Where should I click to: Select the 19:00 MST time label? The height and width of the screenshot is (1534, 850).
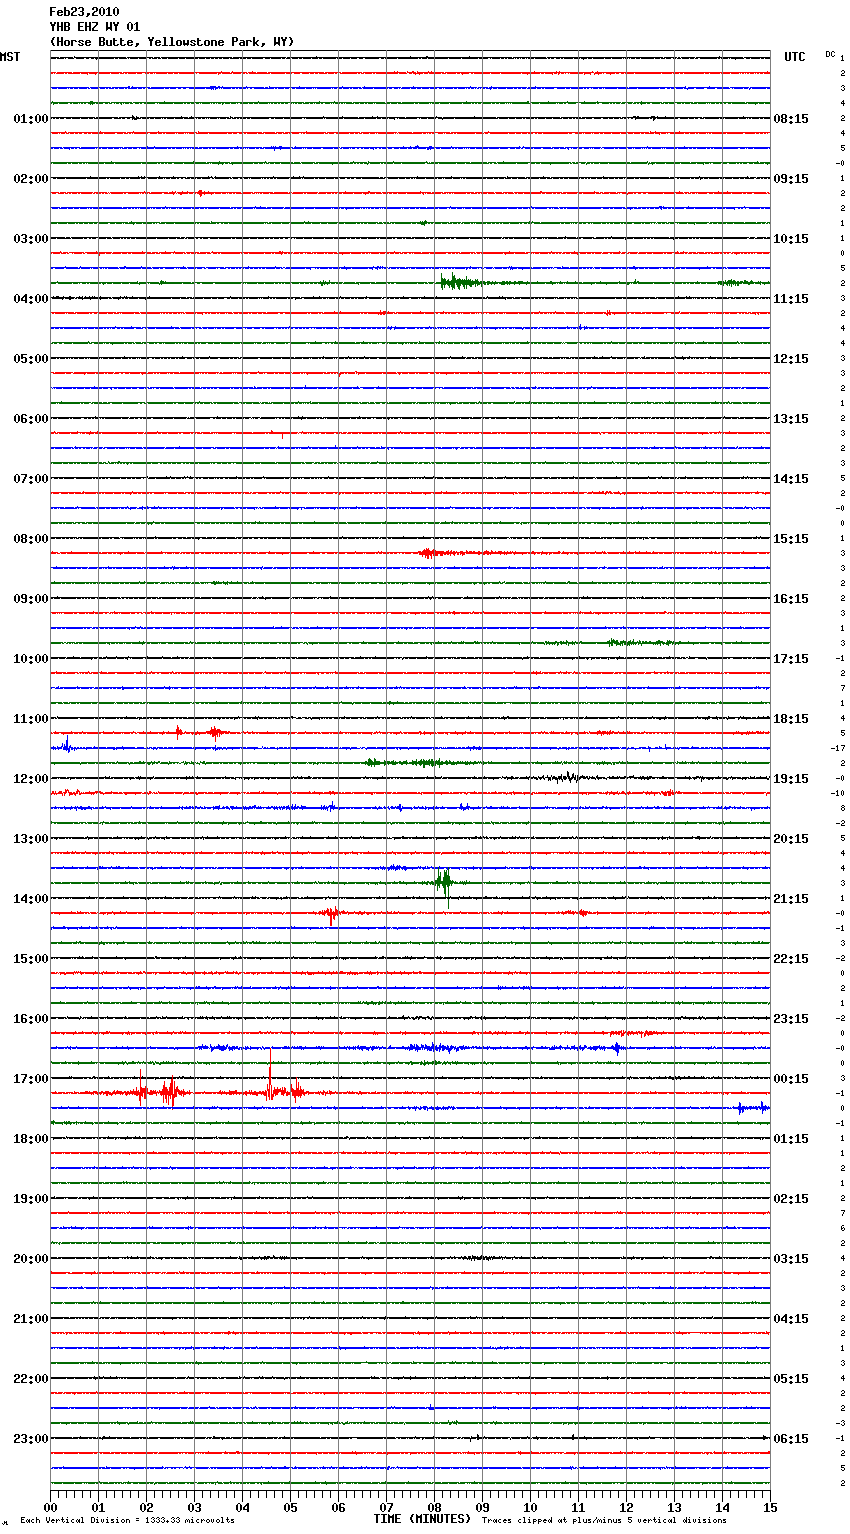point(31,1199)
